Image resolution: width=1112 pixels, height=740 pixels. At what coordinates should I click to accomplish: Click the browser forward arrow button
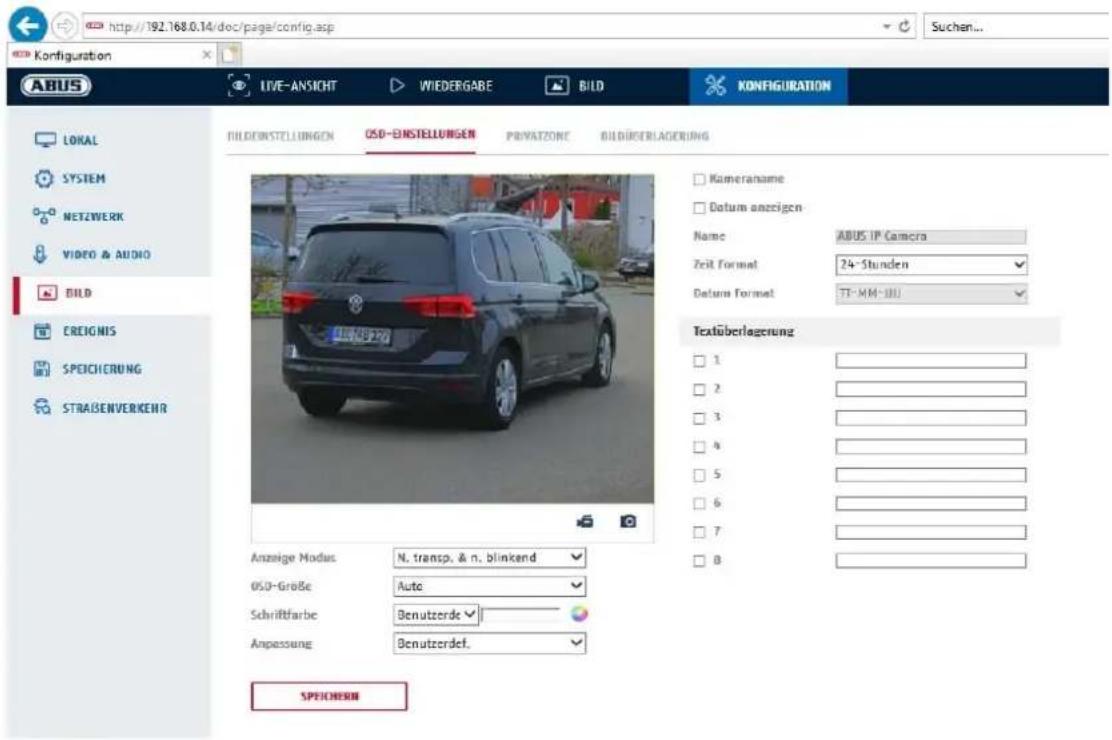(x=65, y=26)
